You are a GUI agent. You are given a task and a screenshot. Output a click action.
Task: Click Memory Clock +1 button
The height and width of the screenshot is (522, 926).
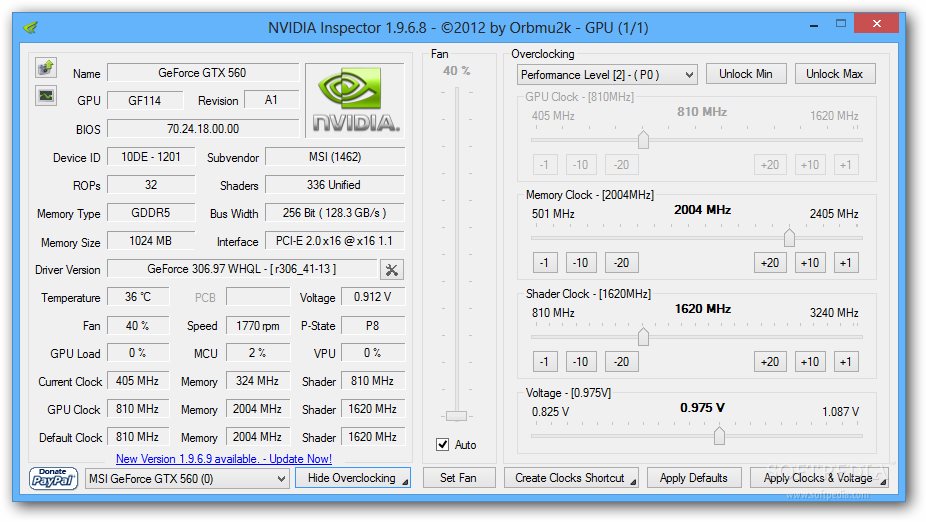coord(846,263)
